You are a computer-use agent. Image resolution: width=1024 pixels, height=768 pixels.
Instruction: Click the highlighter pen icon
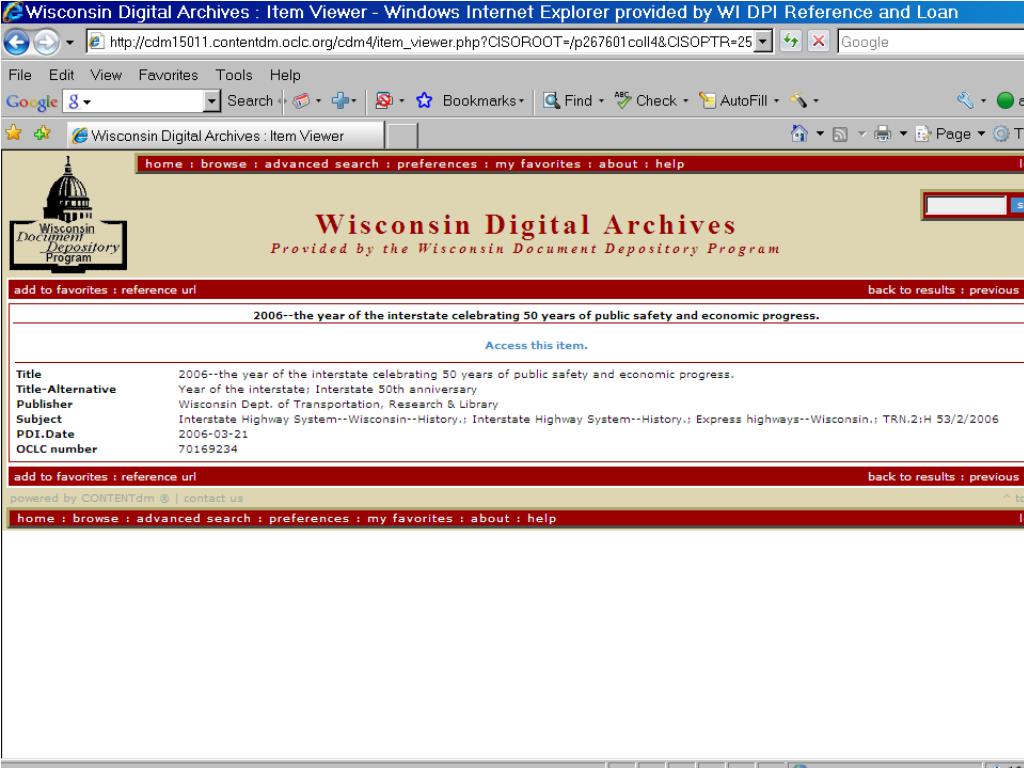coord(799,101)
